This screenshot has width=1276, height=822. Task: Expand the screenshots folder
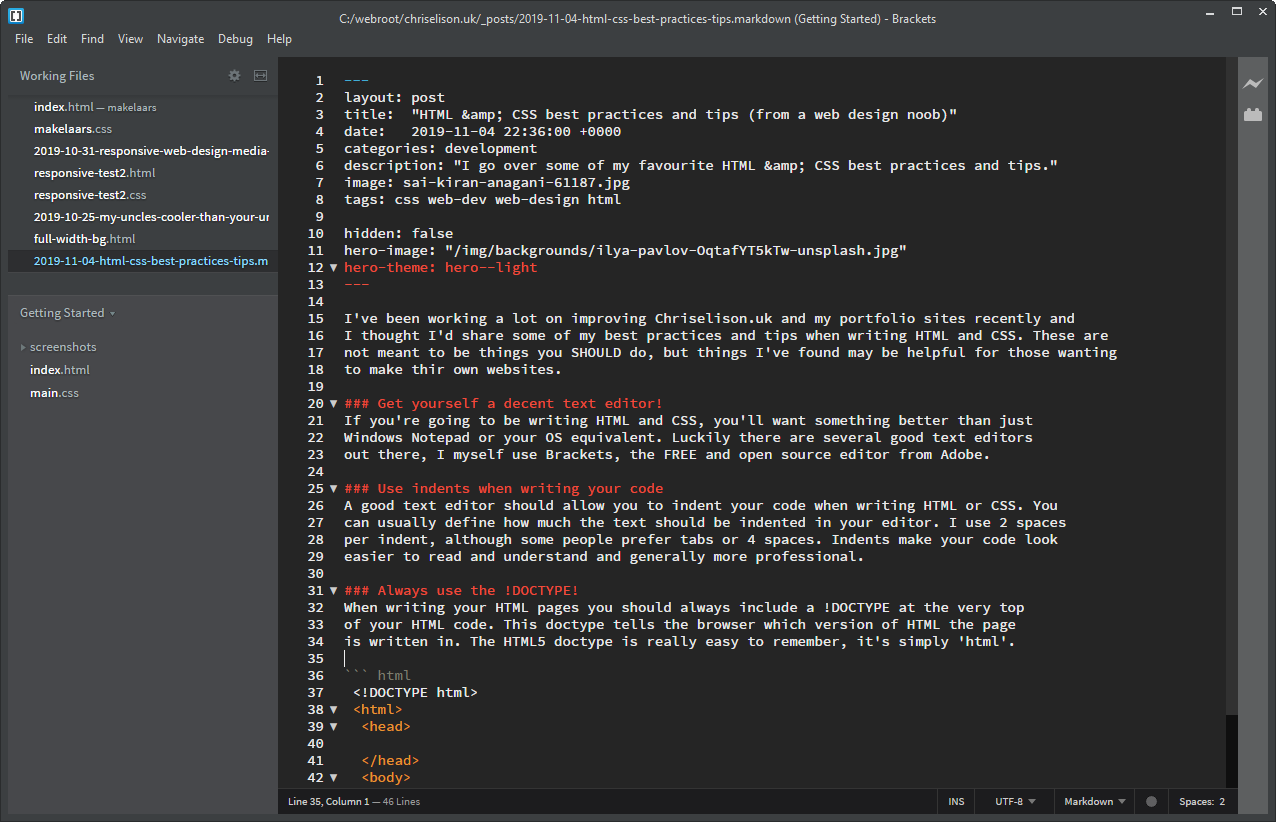[22, 346]
